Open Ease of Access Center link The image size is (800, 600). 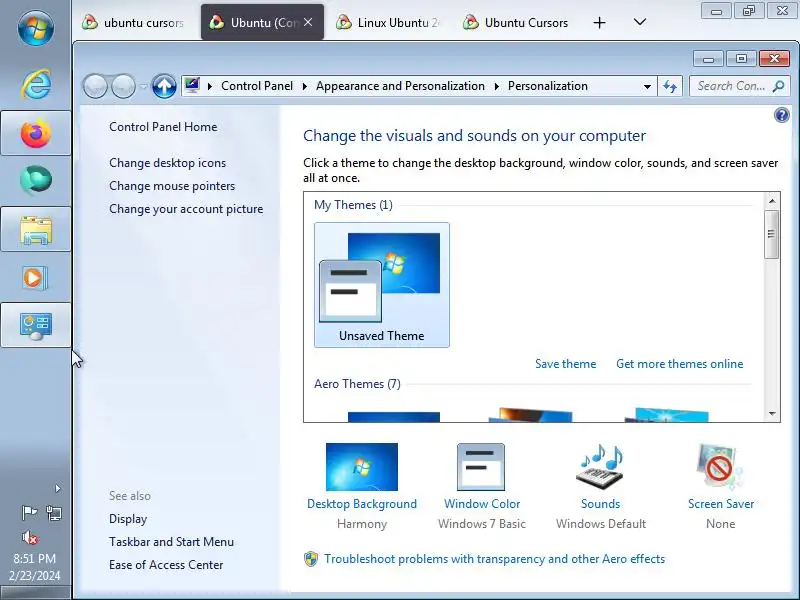pos(166,565)
